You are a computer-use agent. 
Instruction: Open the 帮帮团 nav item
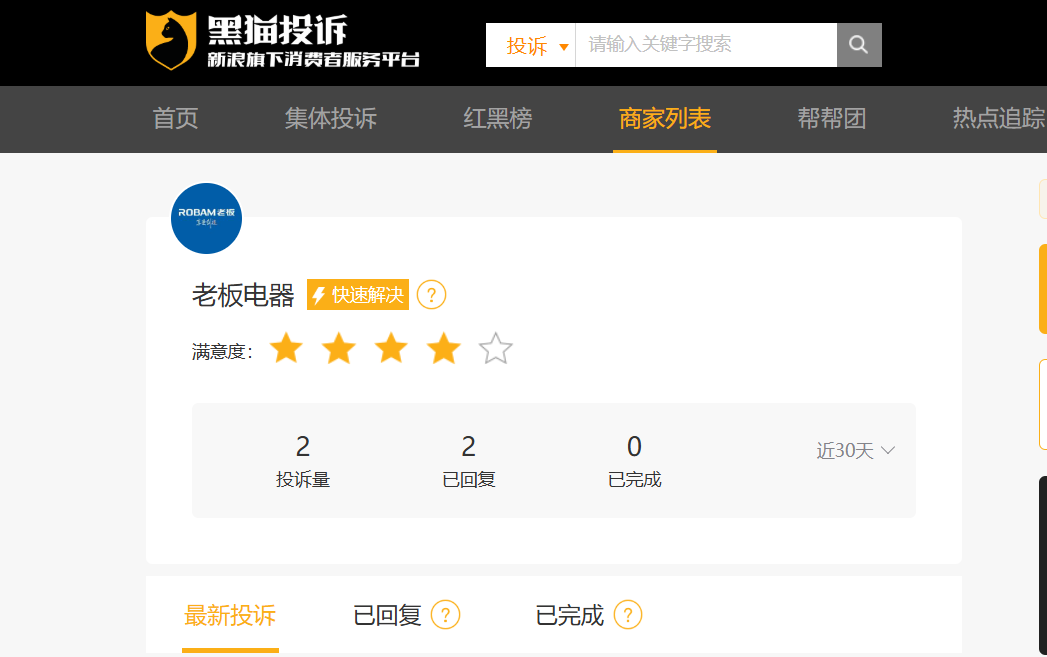coord(831,119)
